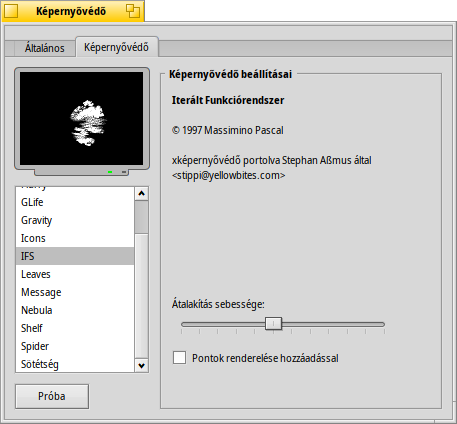The image size is (457, 424).
Task: Click the screensaver list scrollbar thumb
Action: 142,217
